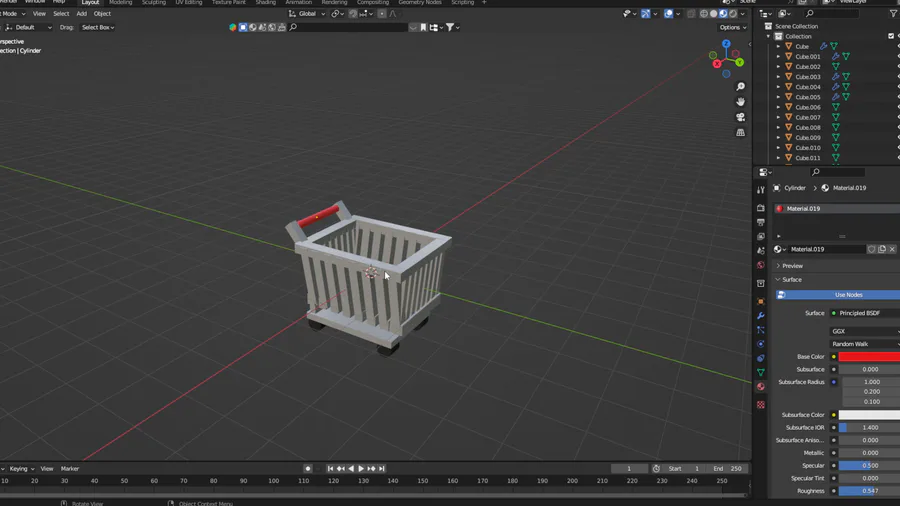The width and height of the screenshot is (900, 506).
Task: Toggle proportional editing button
Action: (382, 14)
